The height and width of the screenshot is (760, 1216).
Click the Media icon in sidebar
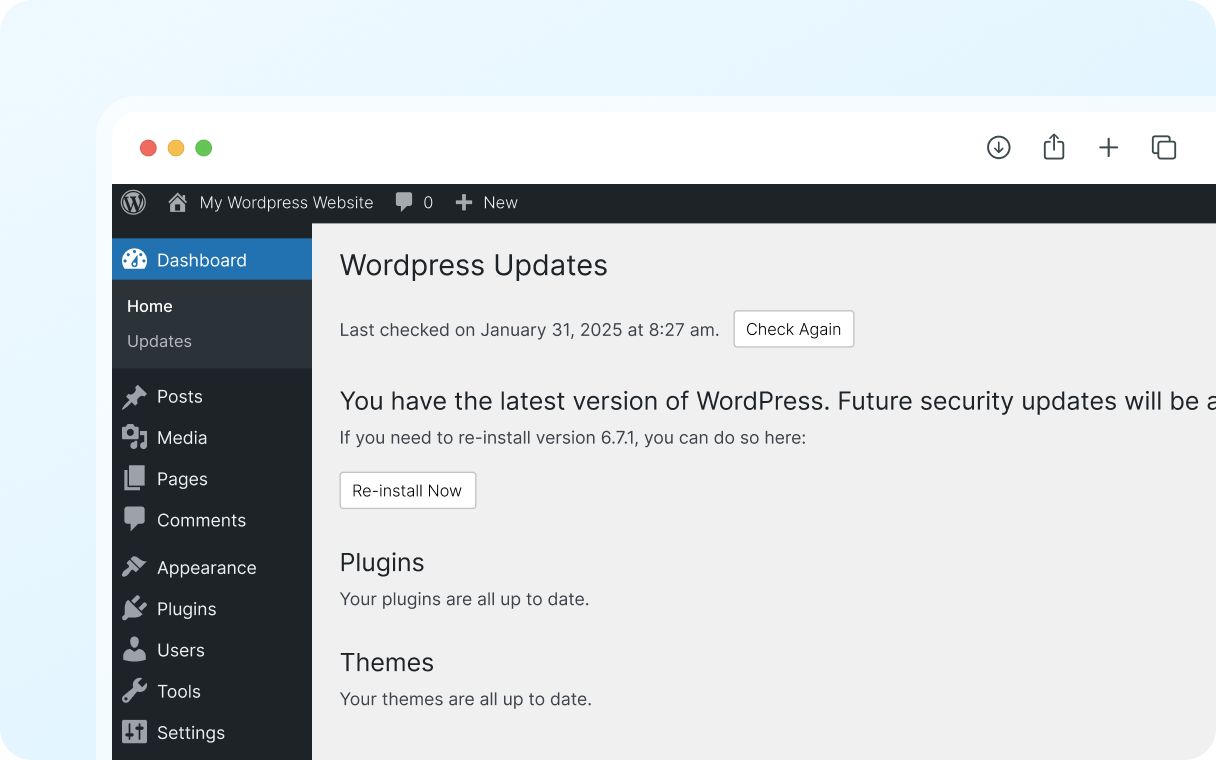click(134, 438)
